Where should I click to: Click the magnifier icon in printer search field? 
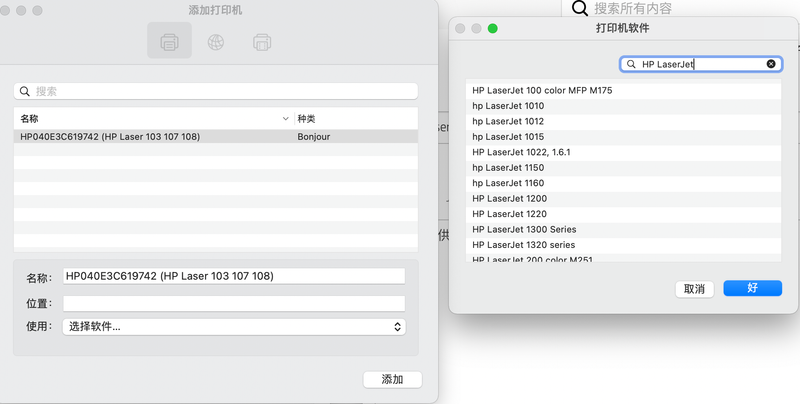click(x=25, y=91)
